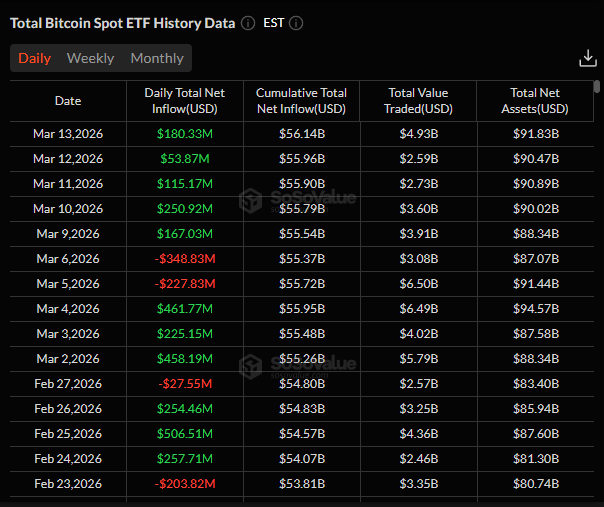Select the Mar 13,2026 date cell

click(x=68, y=134)
